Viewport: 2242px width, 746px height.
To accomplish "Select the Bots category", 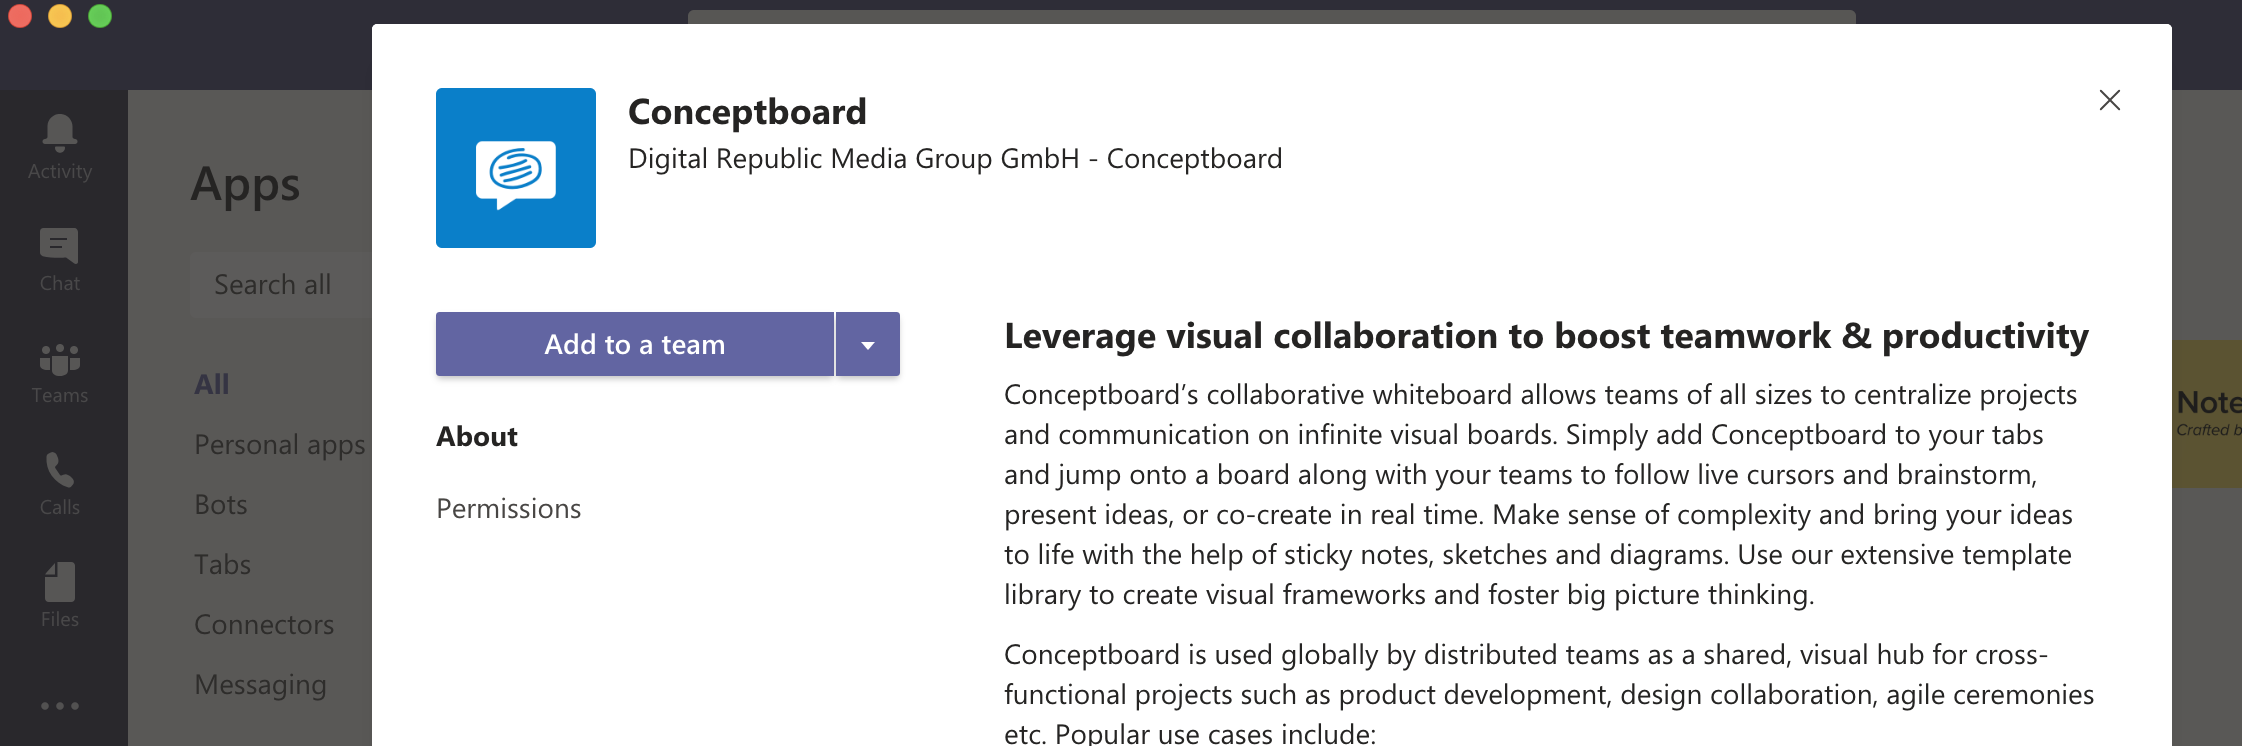I will 221,505.
